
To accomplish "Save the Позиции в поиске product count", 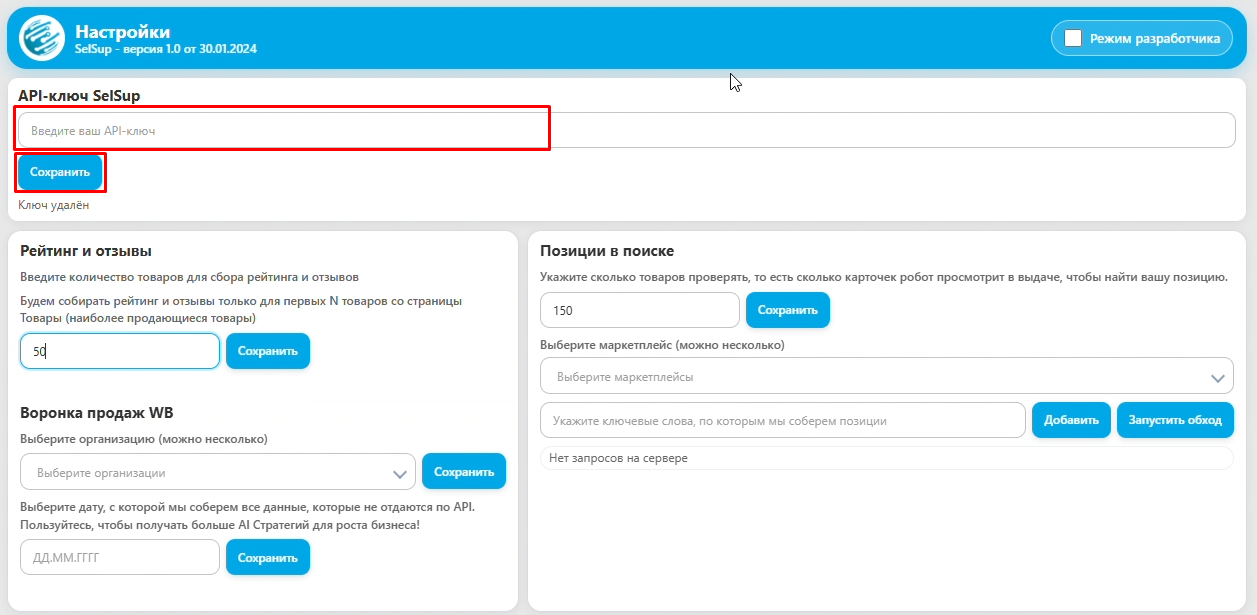I will [788, 310].
